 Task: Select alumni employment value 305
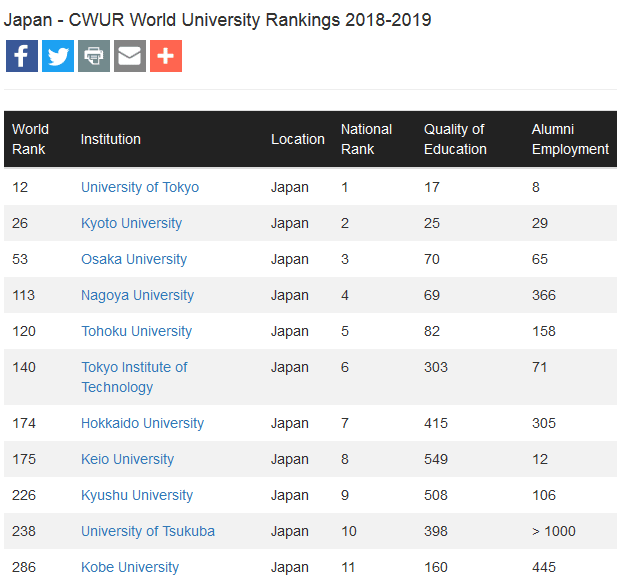point(544,423)
